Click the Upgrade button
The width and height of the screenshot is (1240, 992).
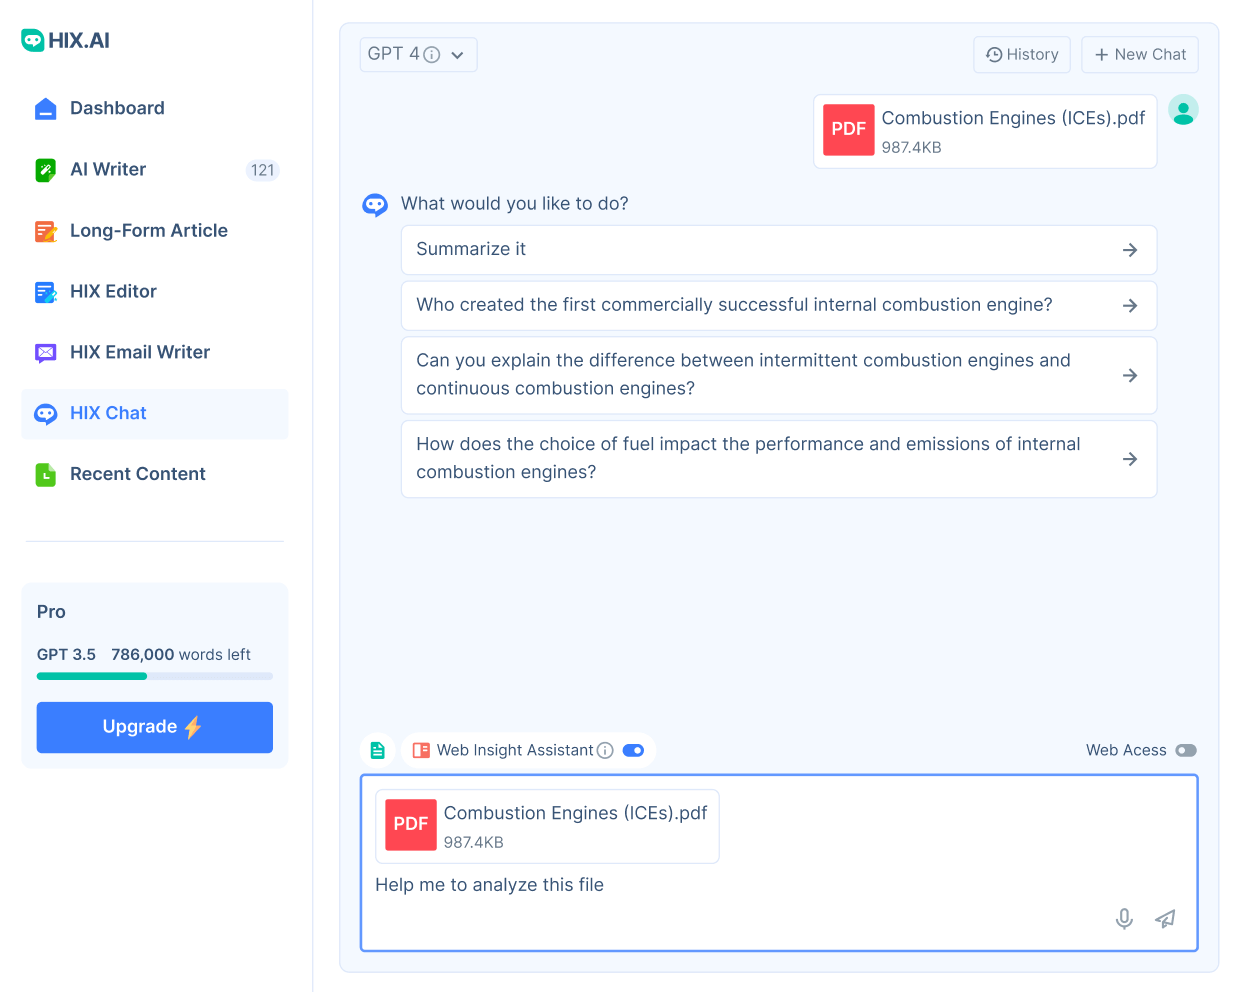[x=155, y=727]
